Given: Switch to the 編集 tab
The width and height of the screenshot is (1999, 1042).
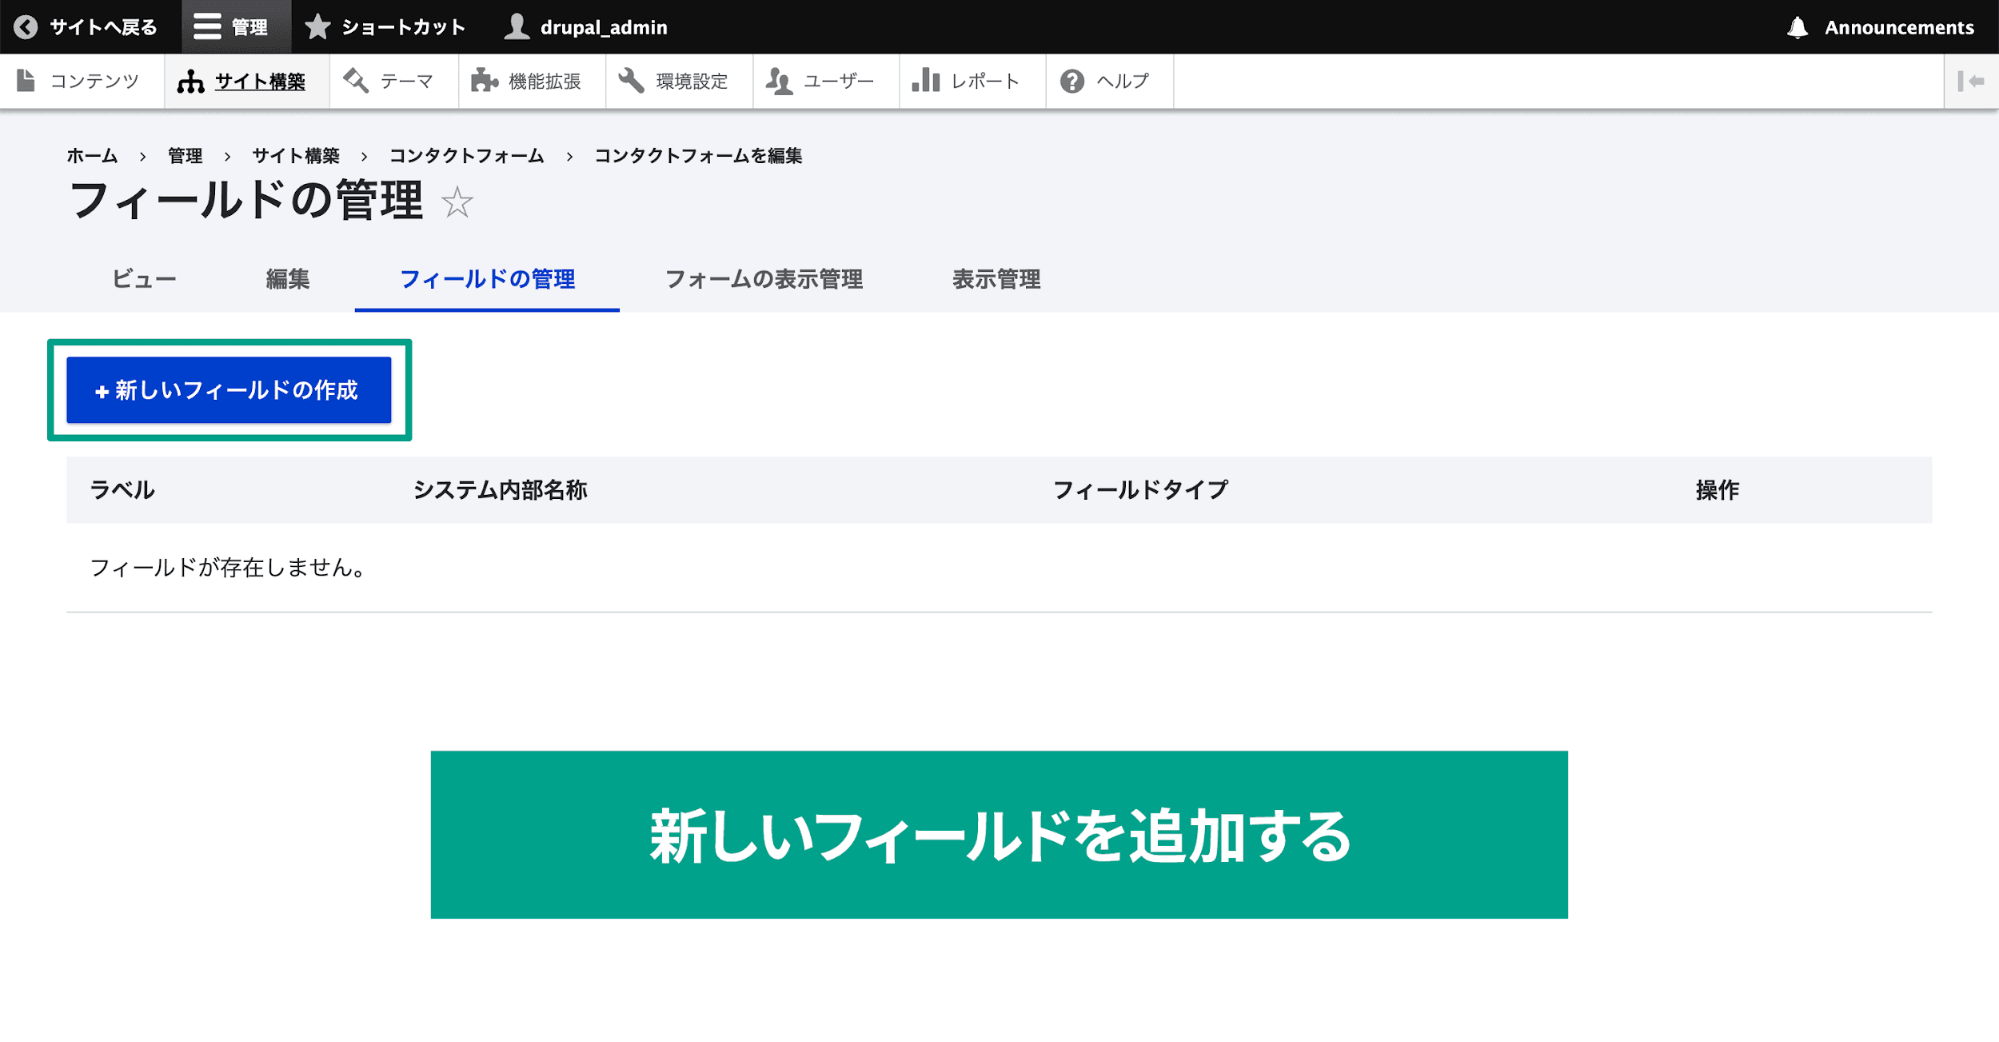Looking at the screenshot, I should coord(288,279).
